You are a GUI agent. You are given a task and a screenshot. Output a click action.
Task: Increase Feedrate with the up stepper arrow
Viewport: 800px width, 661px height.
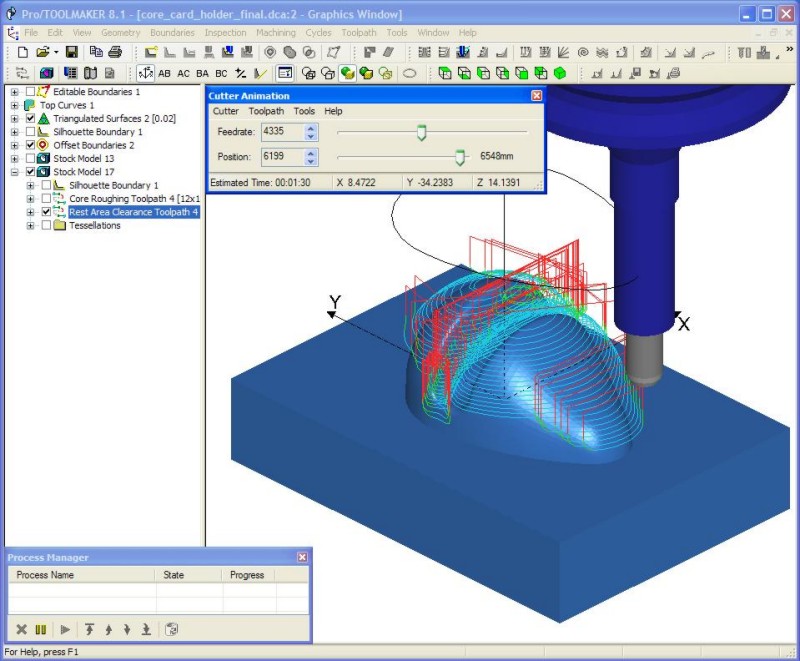pos(311,128)
